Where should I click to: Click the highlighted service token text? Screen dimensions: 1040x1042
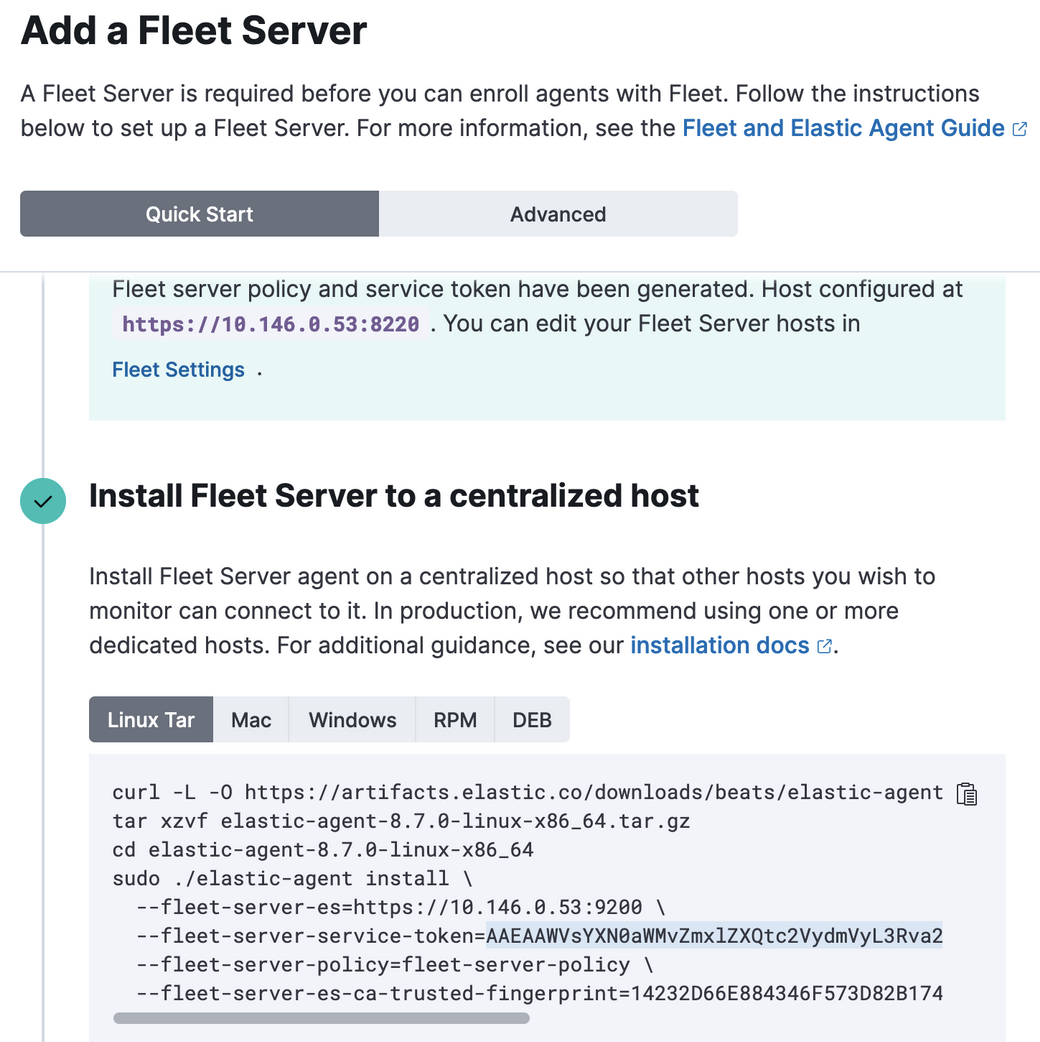click(714, 936)
